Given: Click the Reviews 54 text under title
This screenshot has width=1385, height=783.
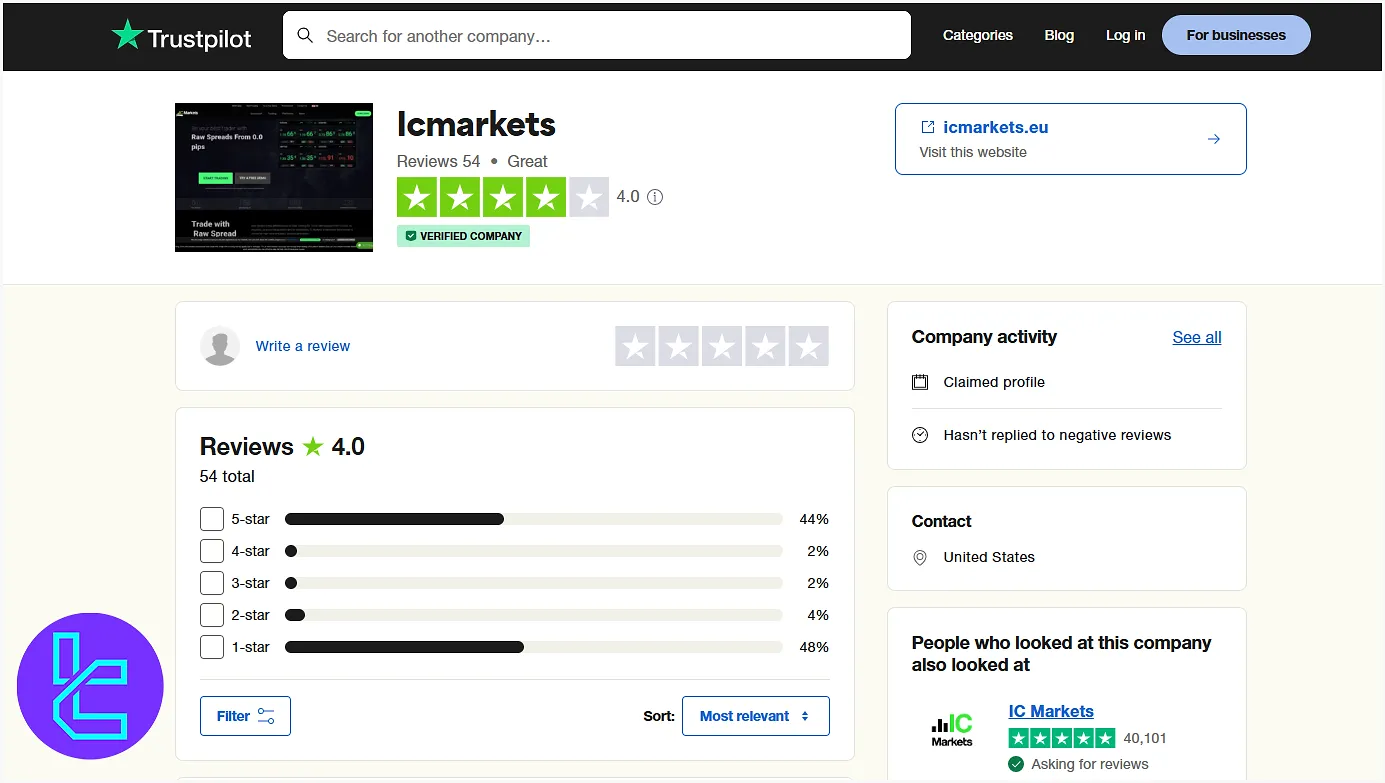Looking at the screenshot, I should click(438, 161).
